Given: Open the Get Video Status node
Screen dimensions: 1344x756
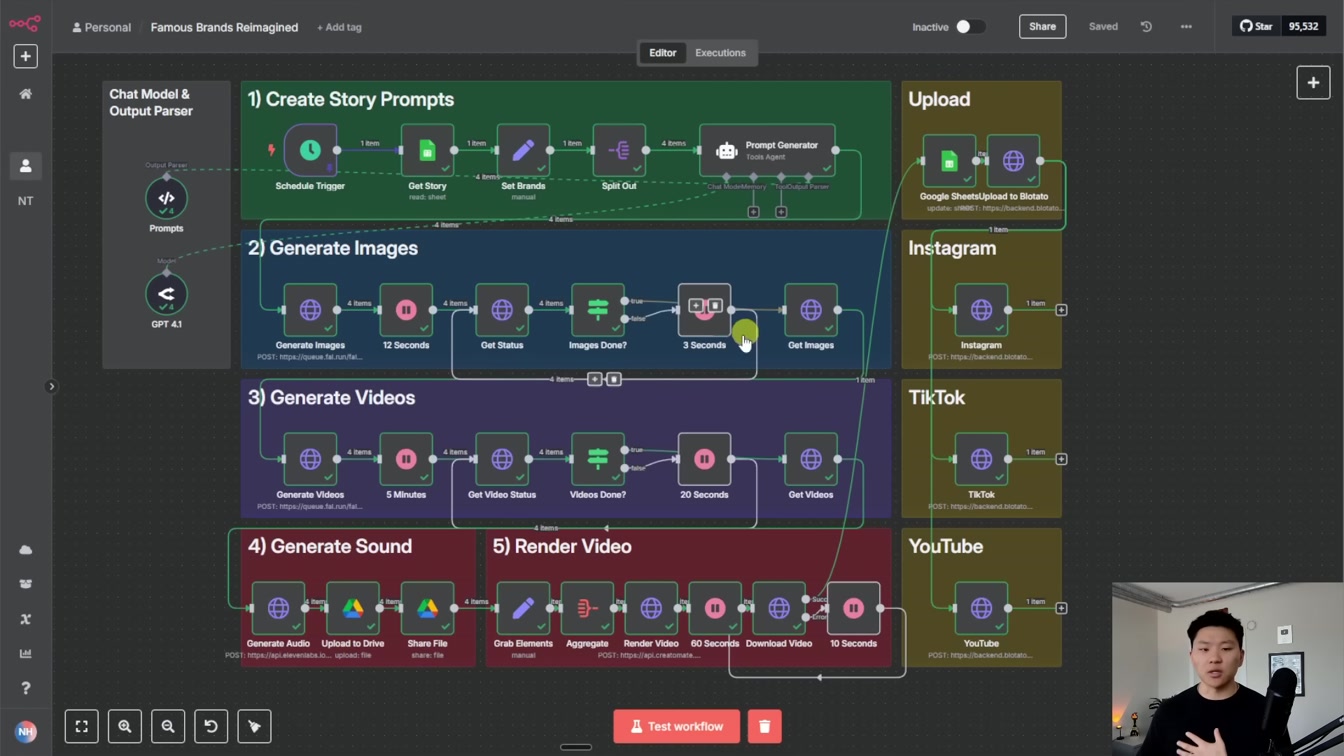Looking at the screenshot, I should click(x=502, y=459).
